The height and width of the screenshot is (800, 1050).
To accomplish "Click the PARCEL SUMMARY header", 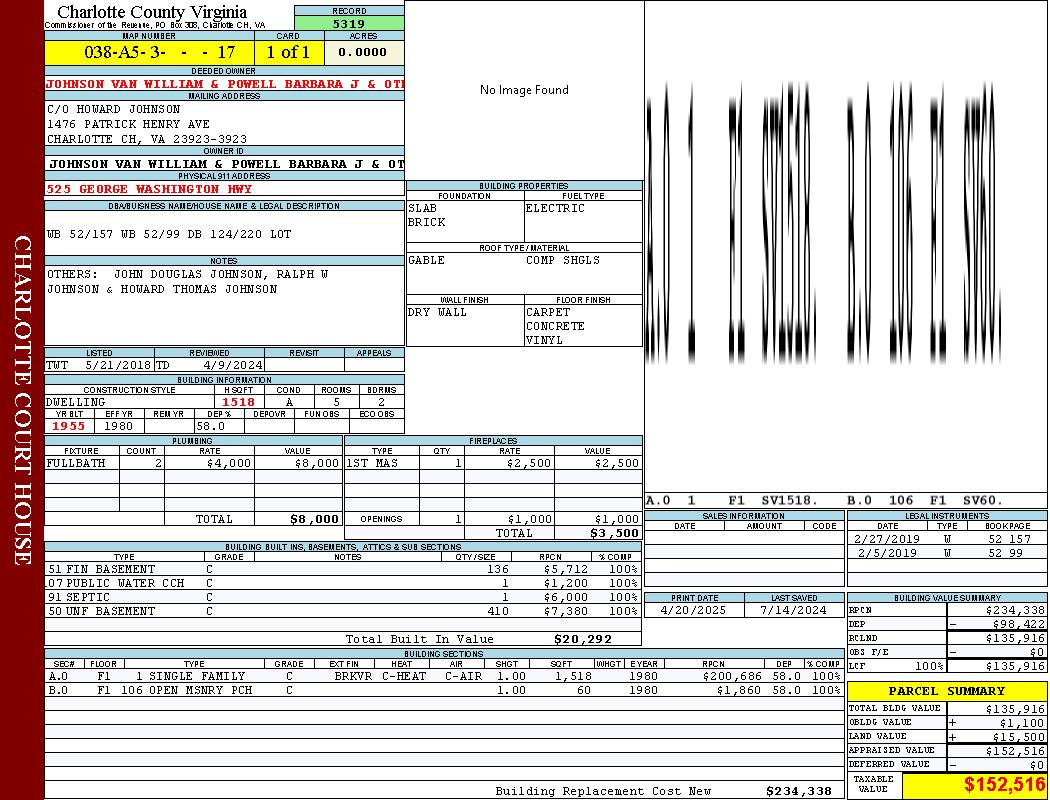I will pyautogui.click(x=947, y=691).
